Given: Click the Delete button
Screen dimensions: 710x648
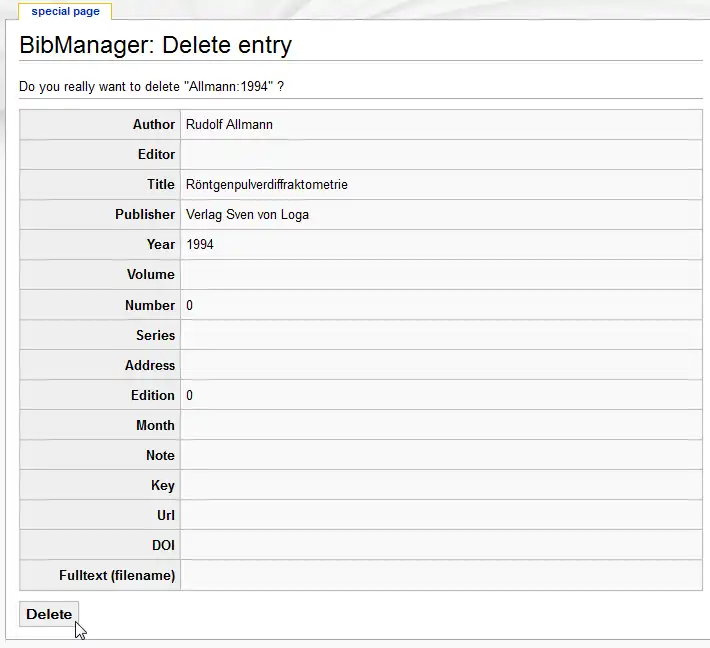Looking at the screenshot, I should (49, 614).
